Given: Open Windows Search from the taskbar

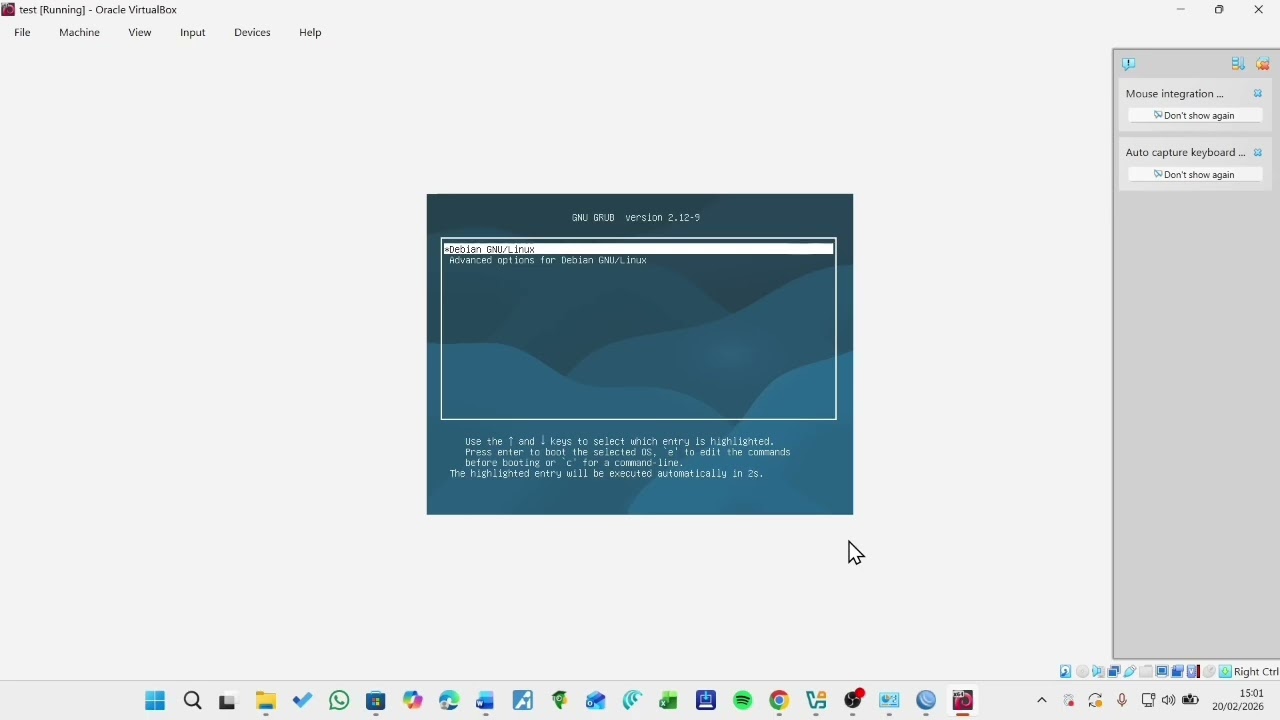Looking at the screenshot, I should coord(193,701).
